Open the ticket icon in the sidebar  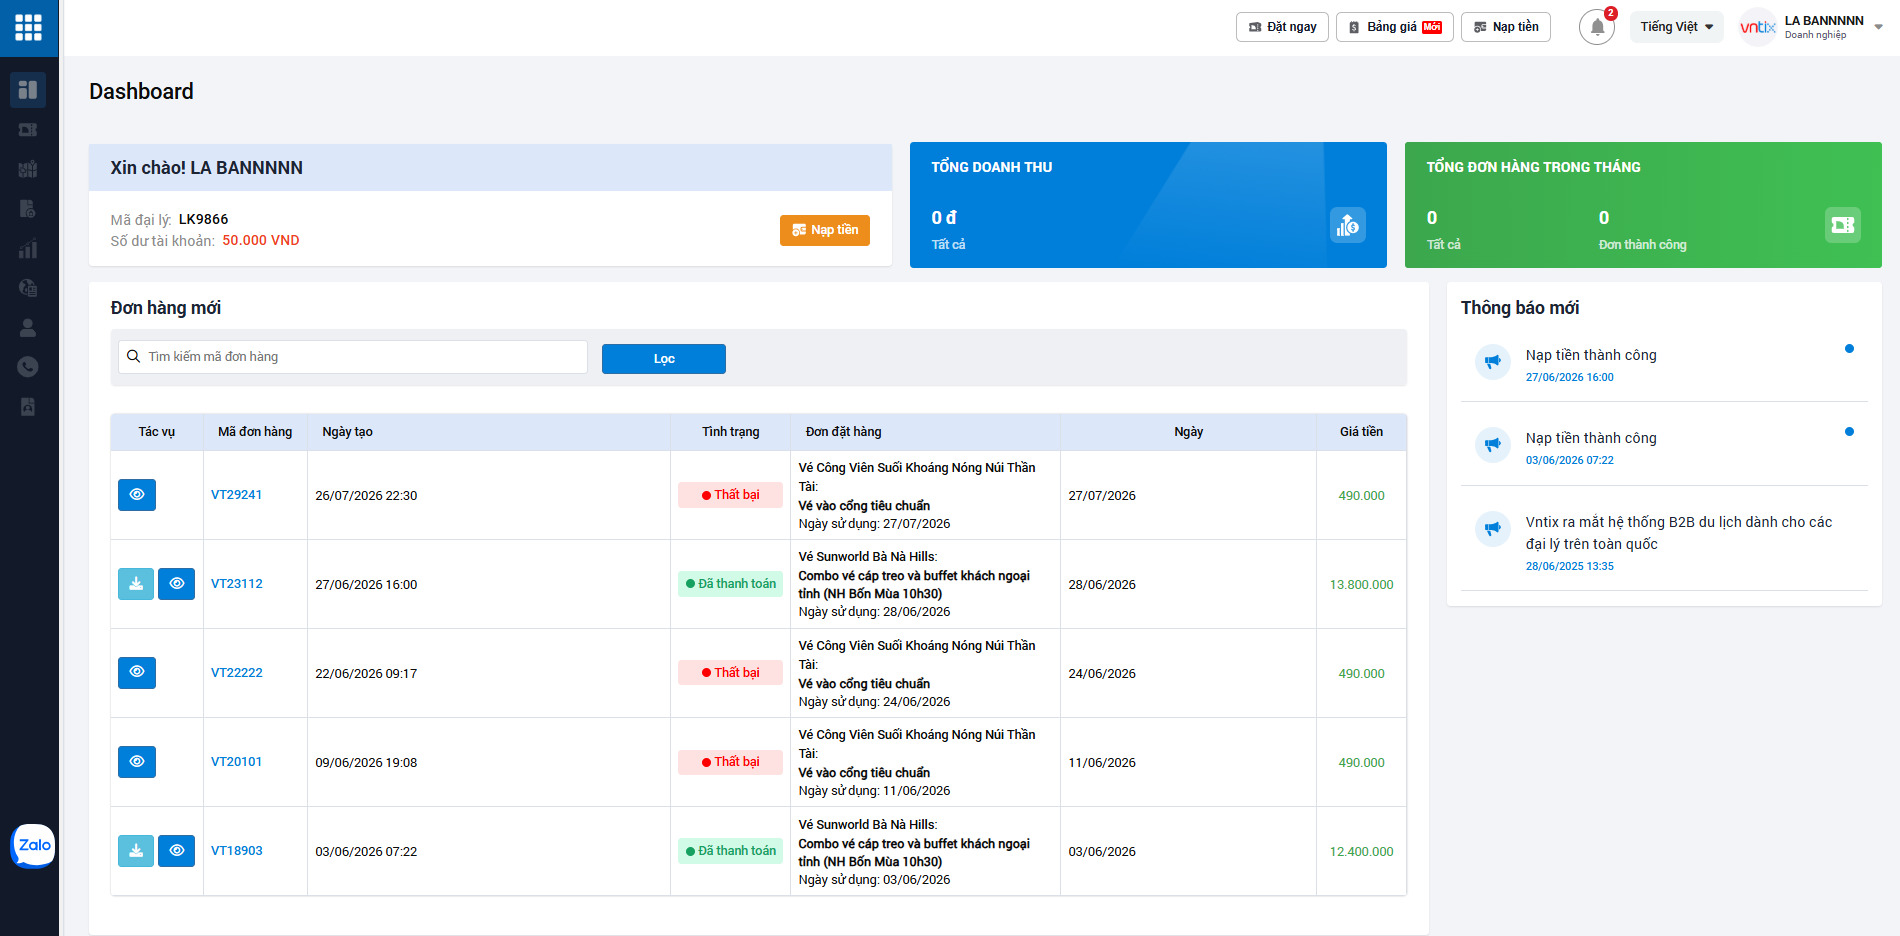28,130
